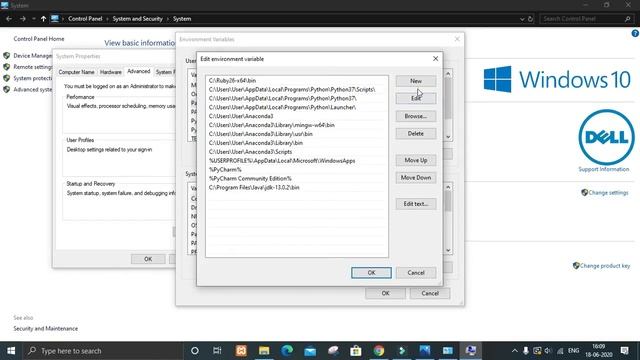640x360 pixels.
Task: Click the system variables list scroll-up arrow
Action: click(448, 187)
